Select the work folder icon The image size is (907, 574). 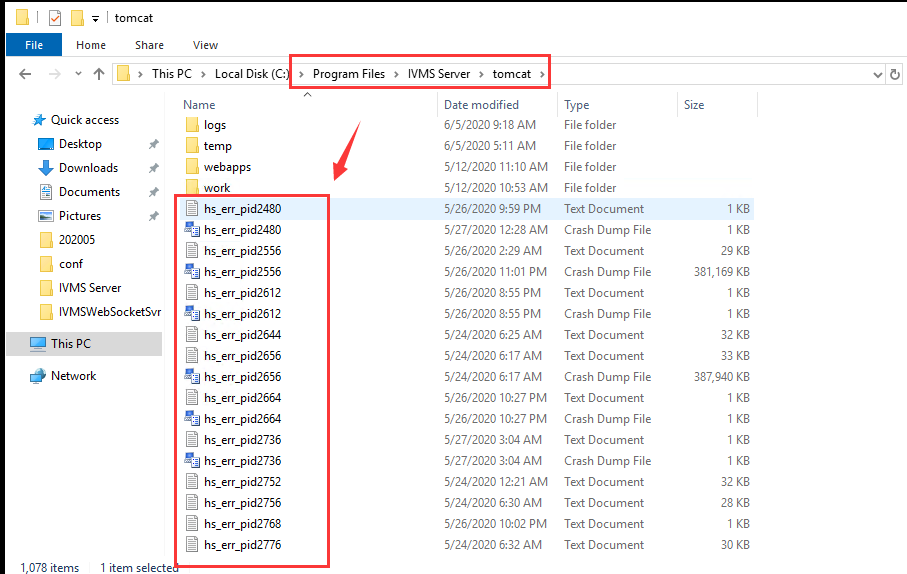pyautogui.click(x=192, y=187)
